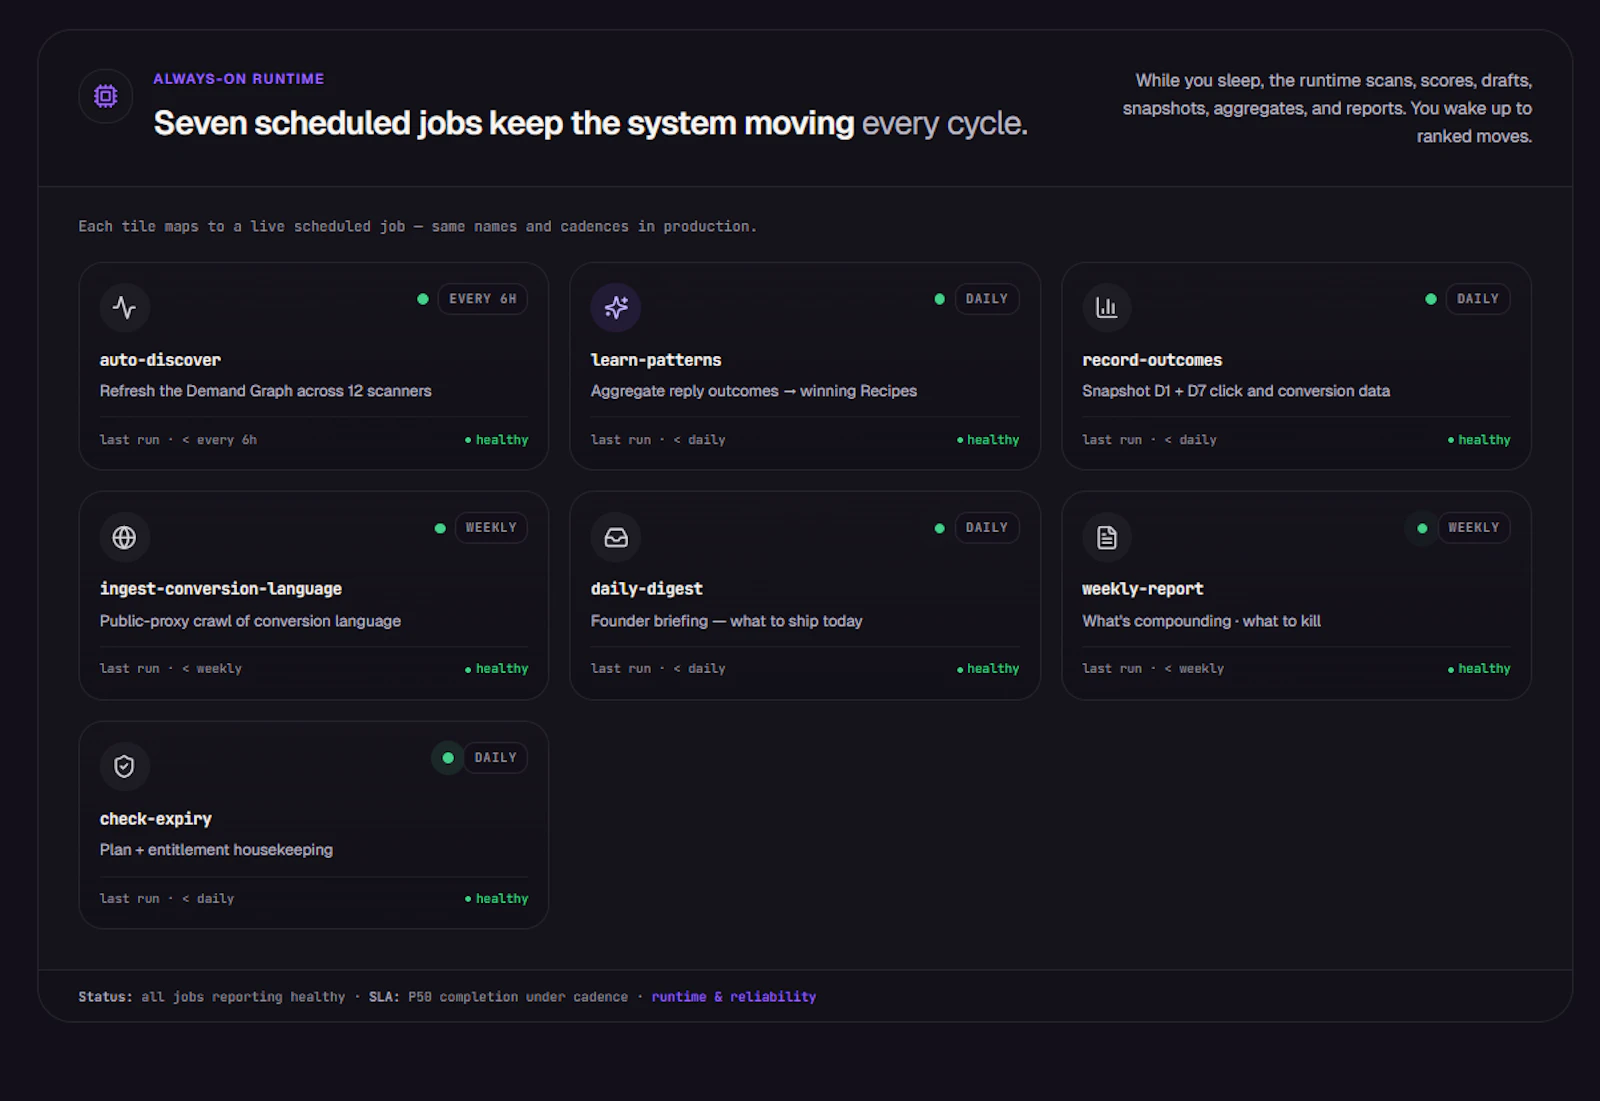This screenshot has width=1600, height=1101.
Task: Click the healthy status on daily-digest tile
Action: click(988, 669)
